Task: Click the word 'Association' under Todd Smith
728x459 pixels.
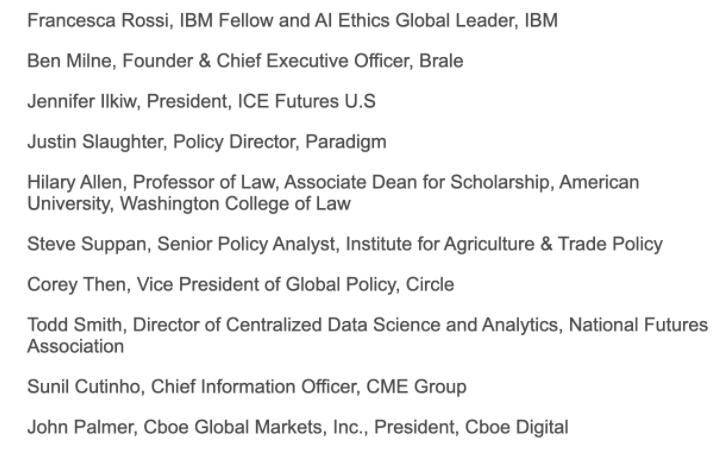Action: pos(76,347)
